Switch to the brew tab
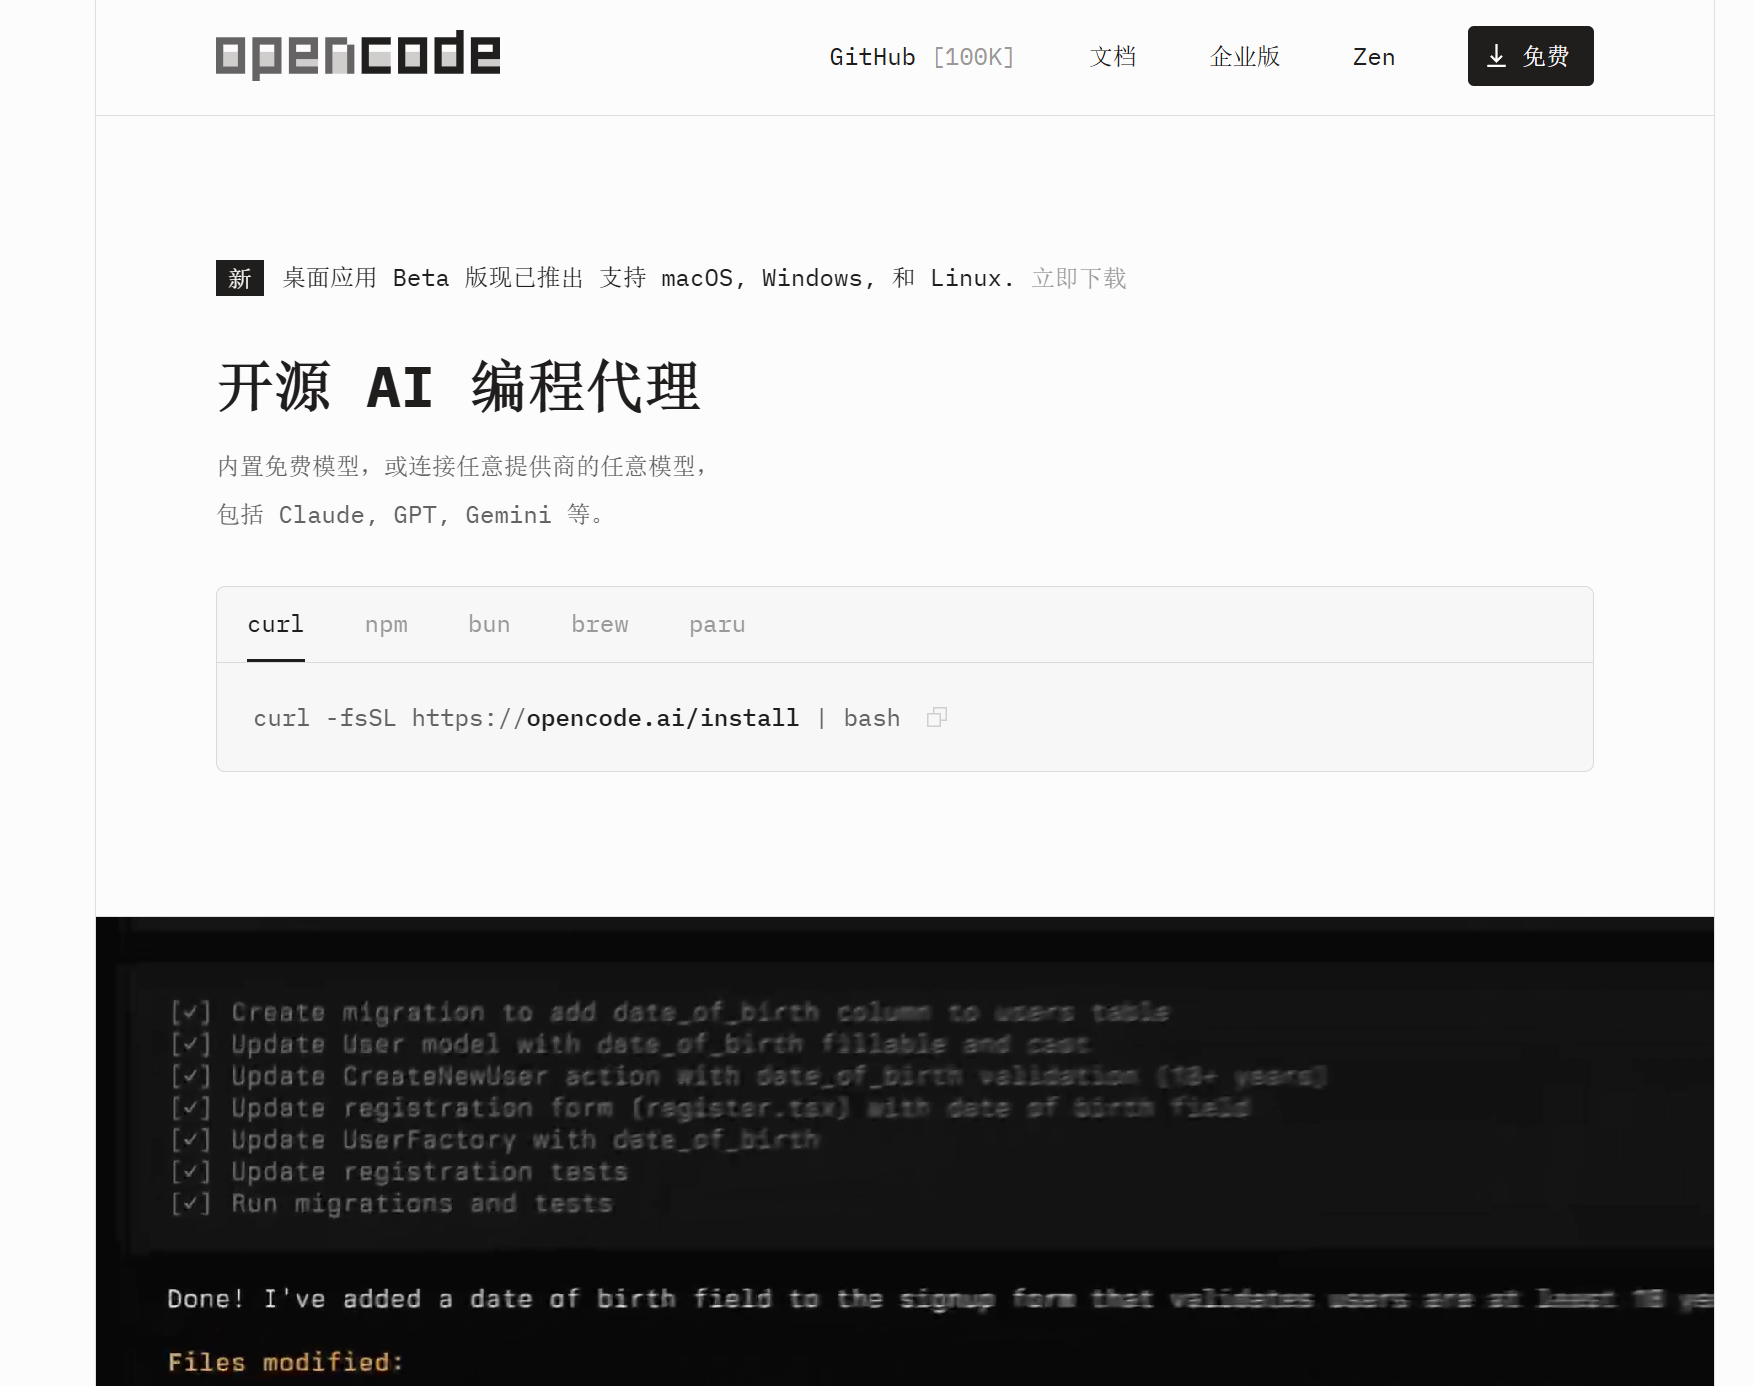Screen dimensions: 1754x1386 600,624
